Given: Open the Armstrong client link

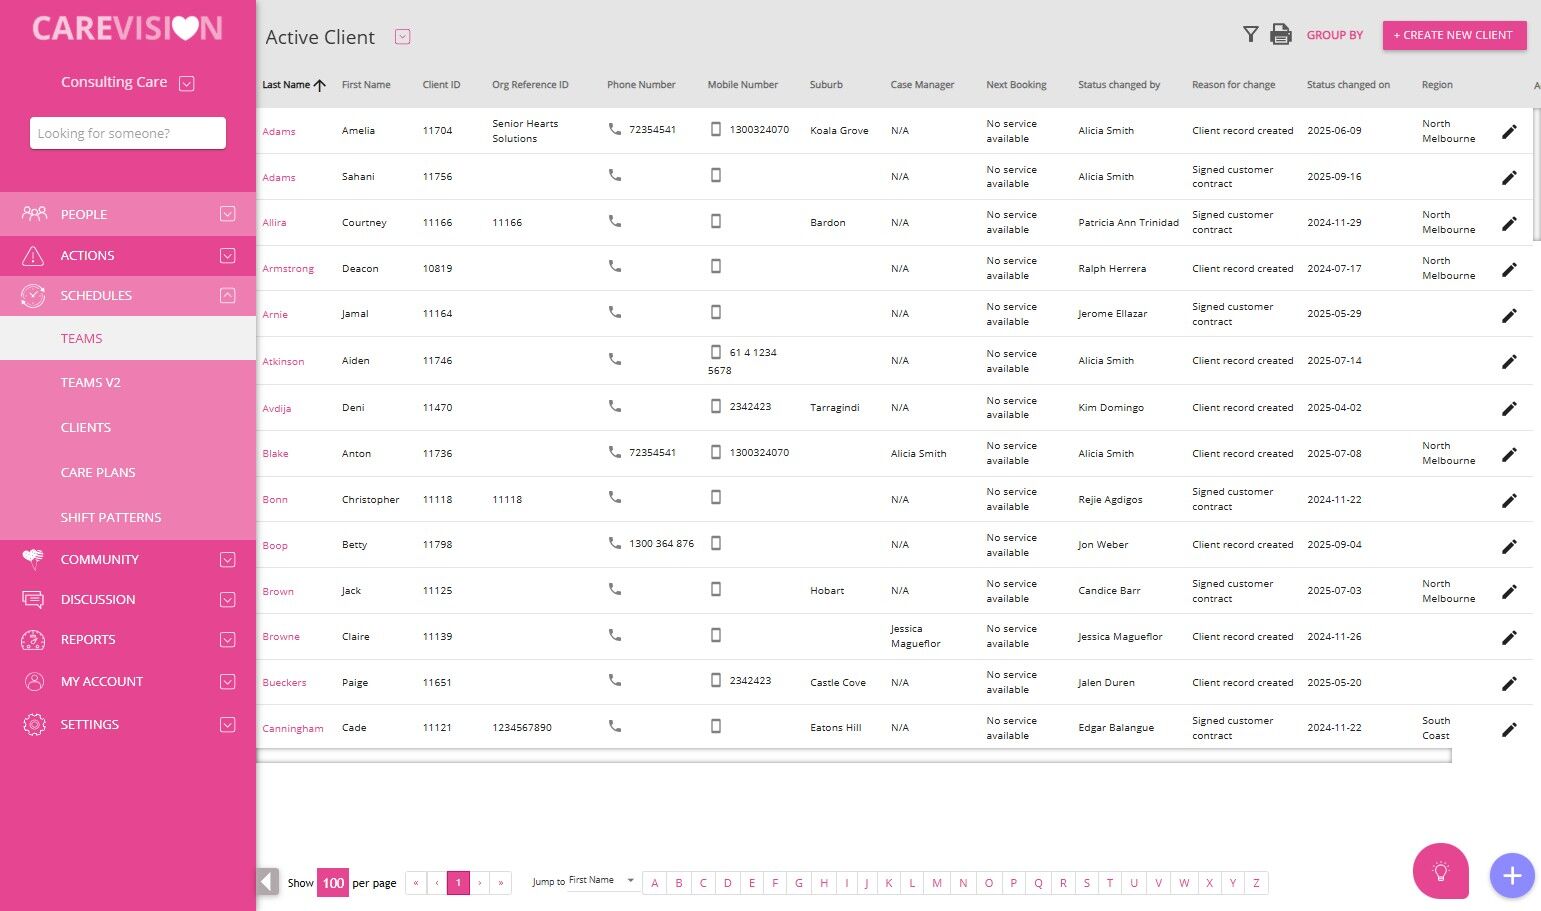Looking at the screenshot, I should tap(288, 269).
